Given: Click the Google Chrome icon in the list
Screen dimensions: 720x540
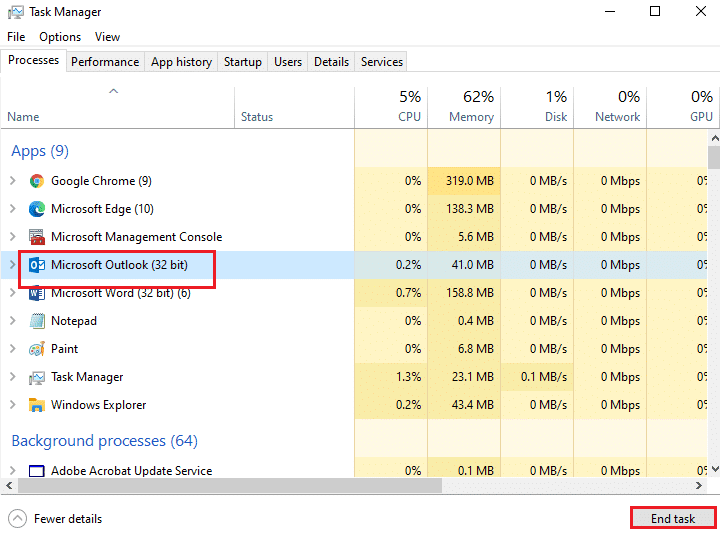Looking at the screenshot, I should (37, 181).
